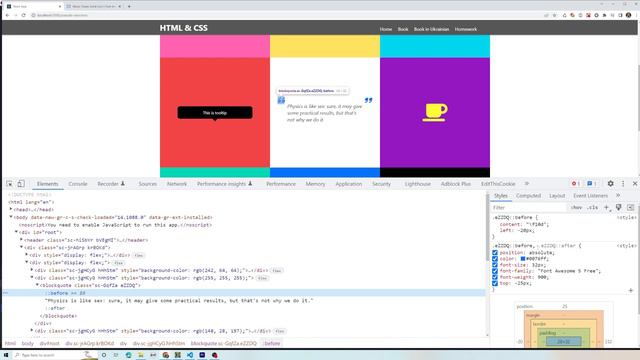This screenshot has height=360, width=640.
Task: Disable the font-family declaration
Action: (495, 271)
